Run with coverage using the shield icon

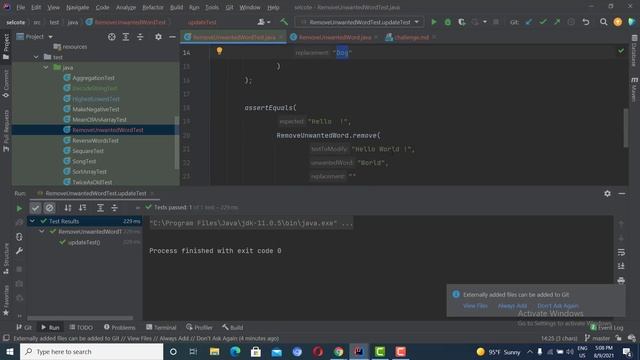[462, 22]
